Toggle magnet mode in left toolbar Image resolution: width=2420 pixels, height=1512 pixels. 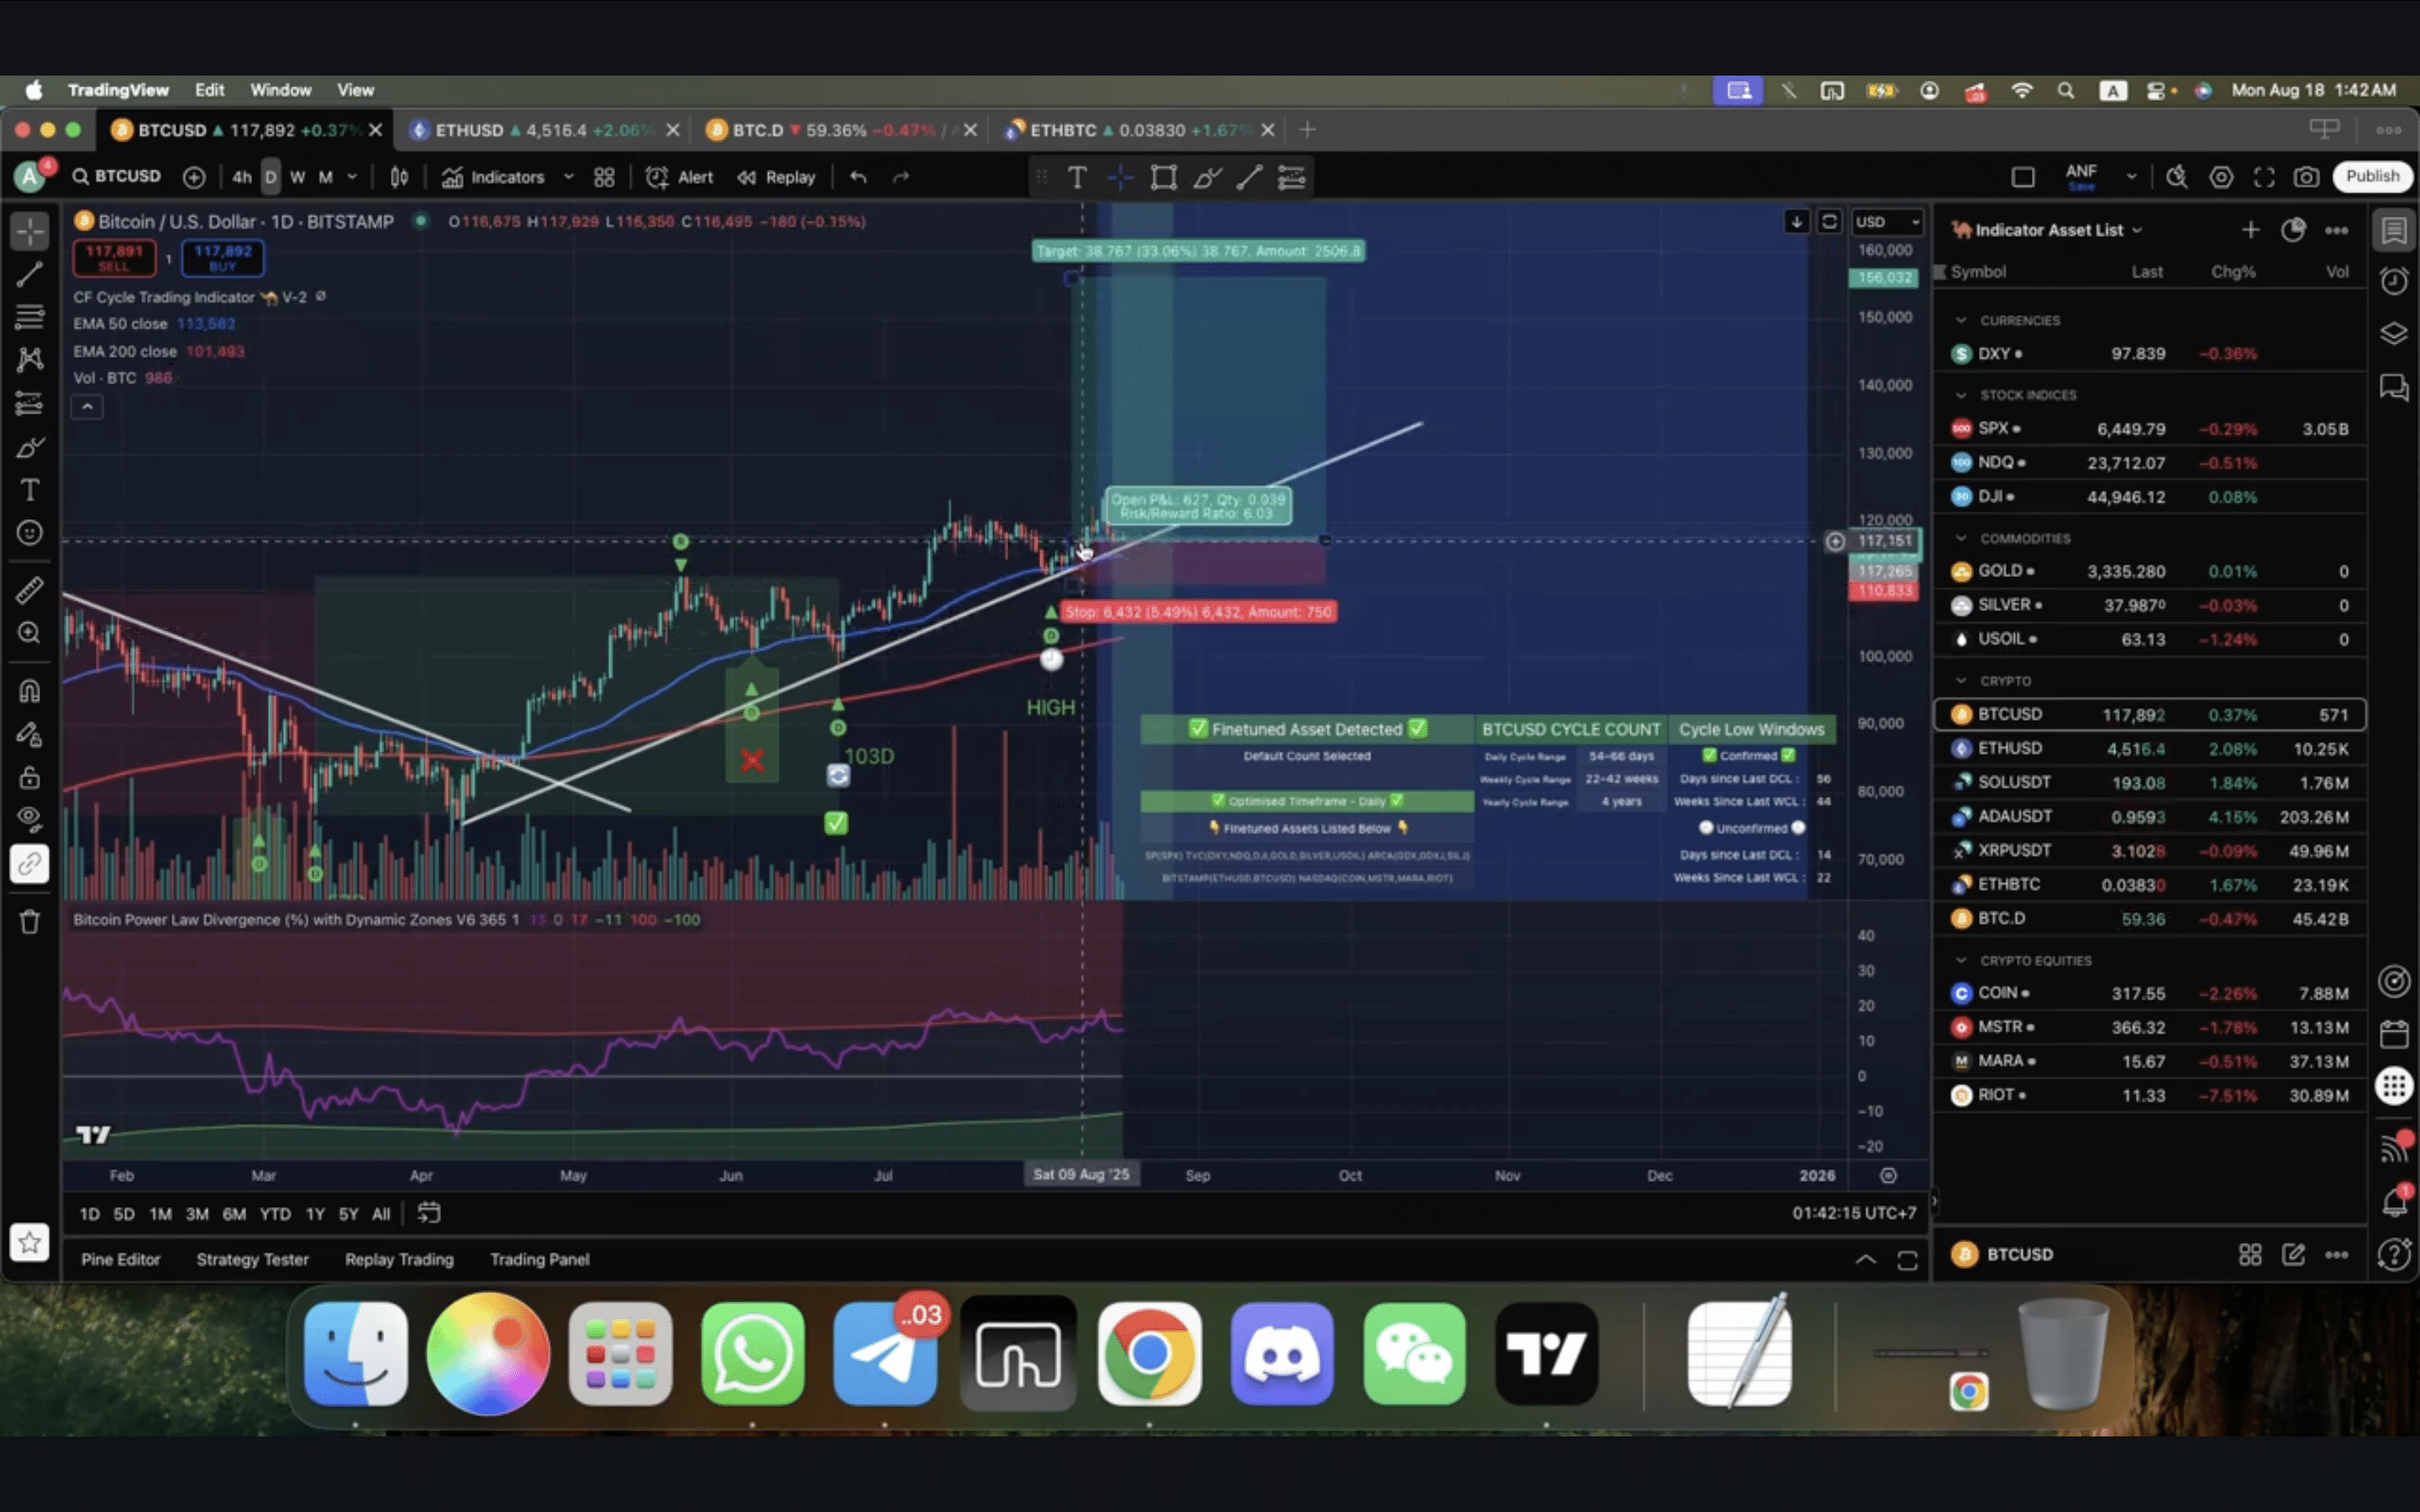29,691
